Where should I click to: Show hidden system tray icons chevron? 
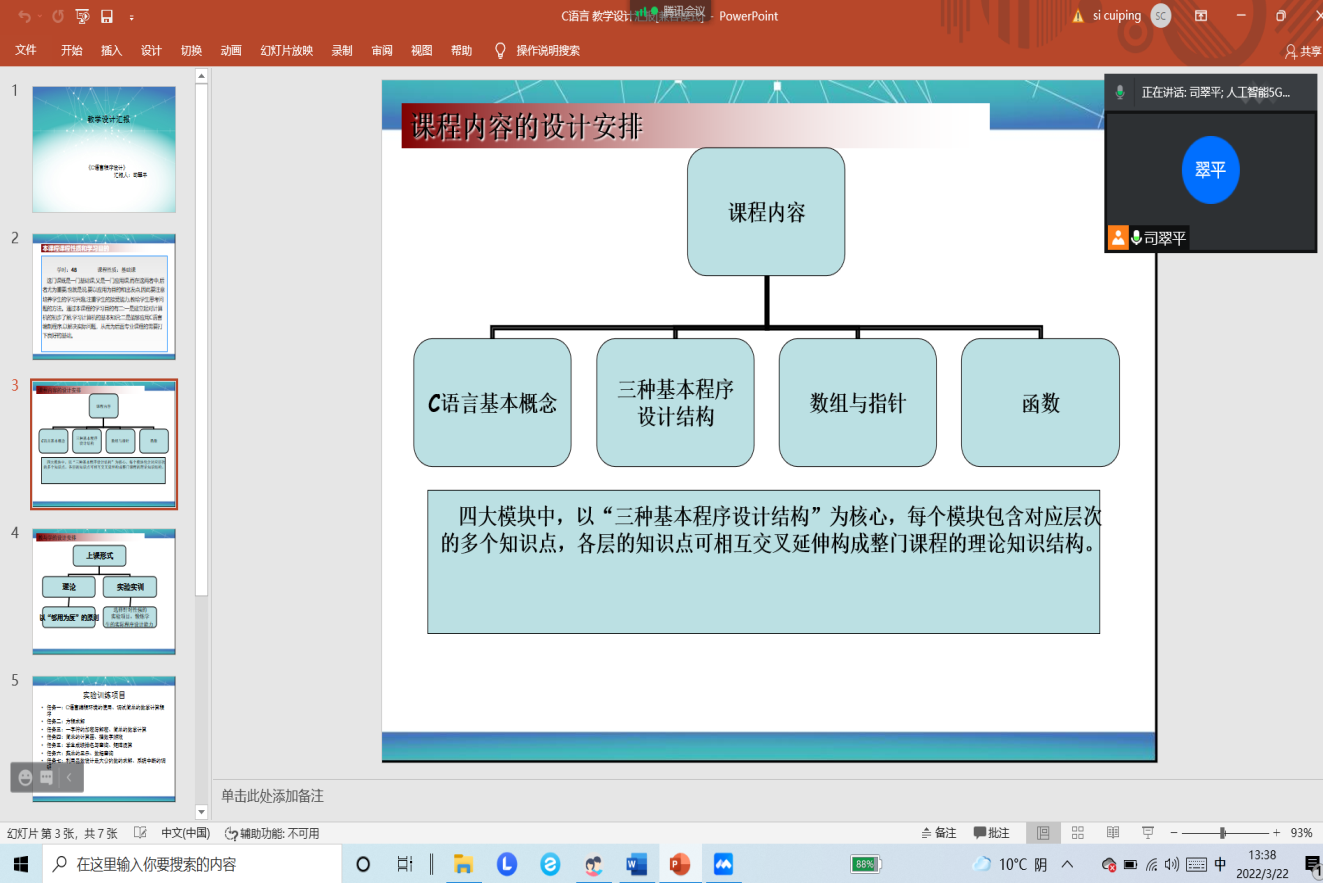1068,864
